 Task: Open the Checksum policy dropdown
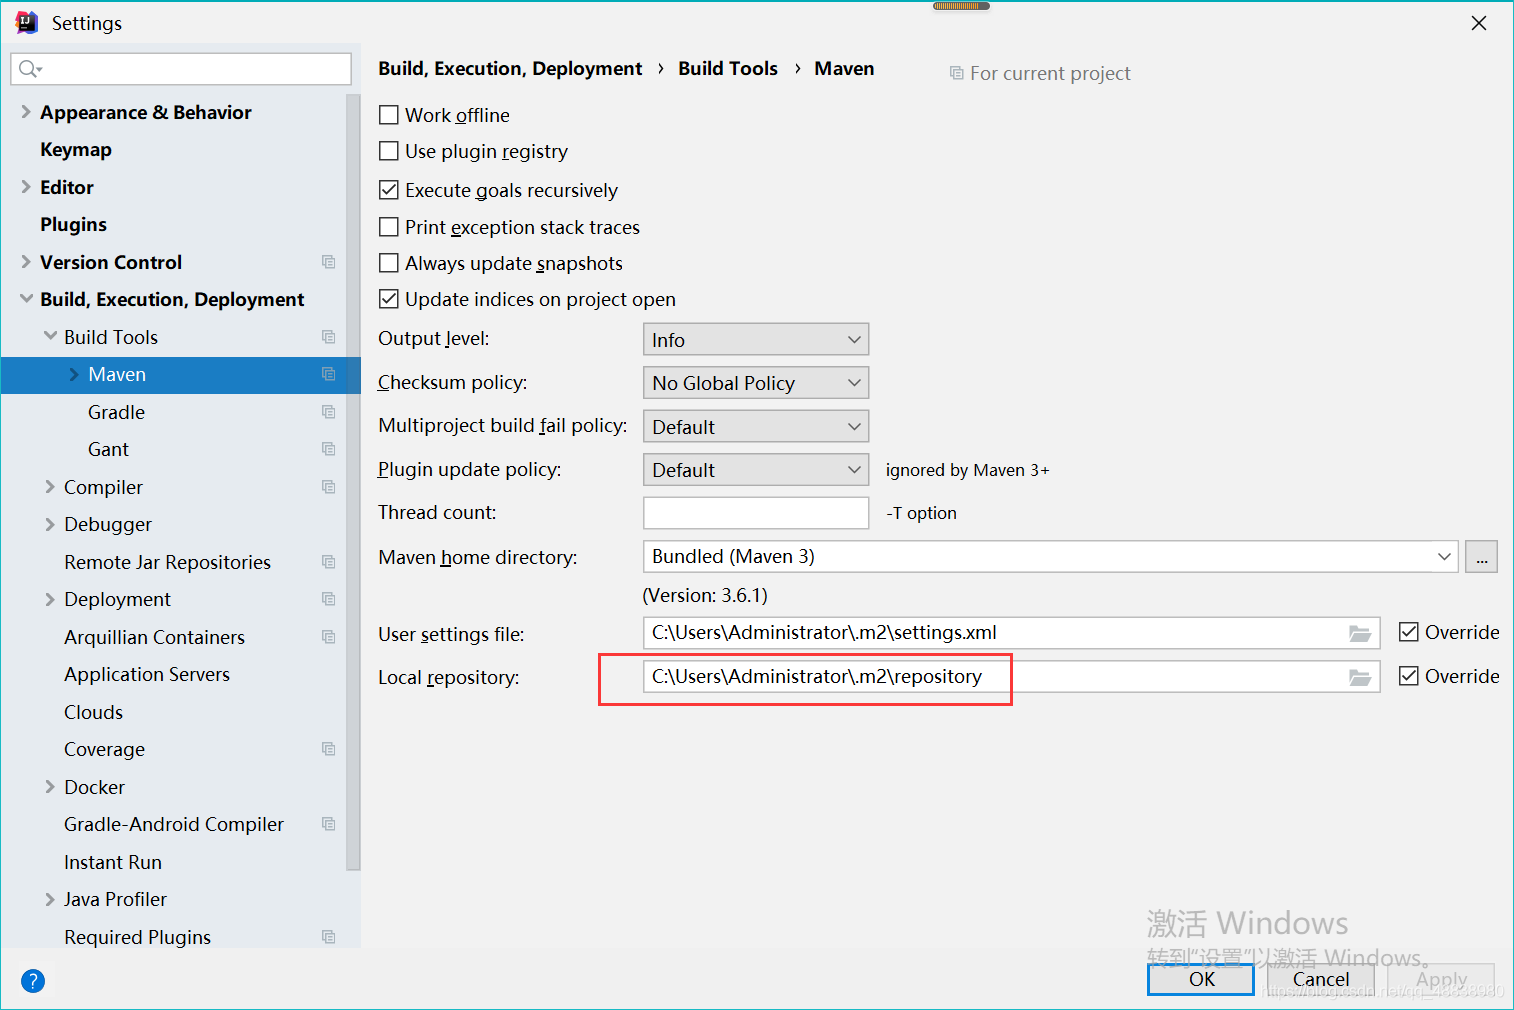pyautogui.click(x=756, y=382)
